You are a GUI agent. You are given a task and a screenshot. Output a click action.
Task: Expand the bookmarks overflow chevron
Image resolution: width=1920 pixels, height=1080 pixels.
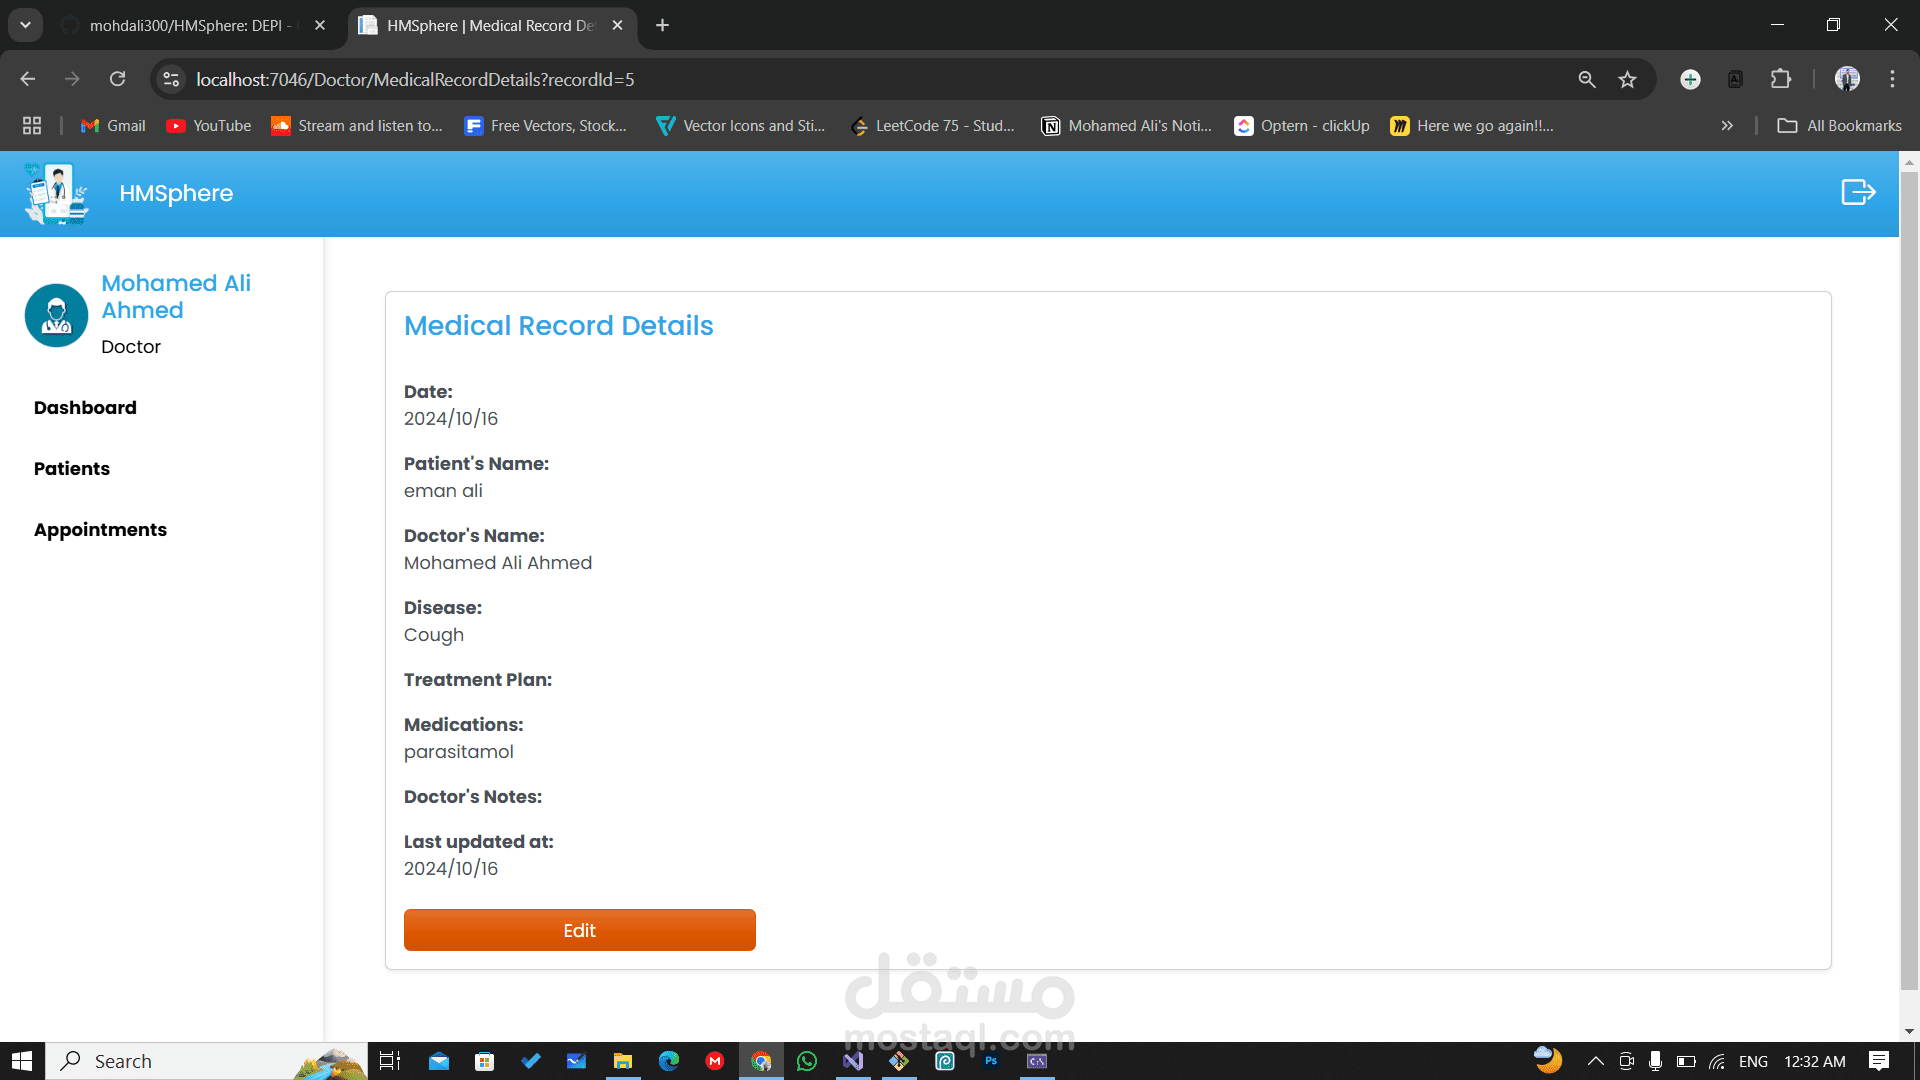pos(1727,126)
